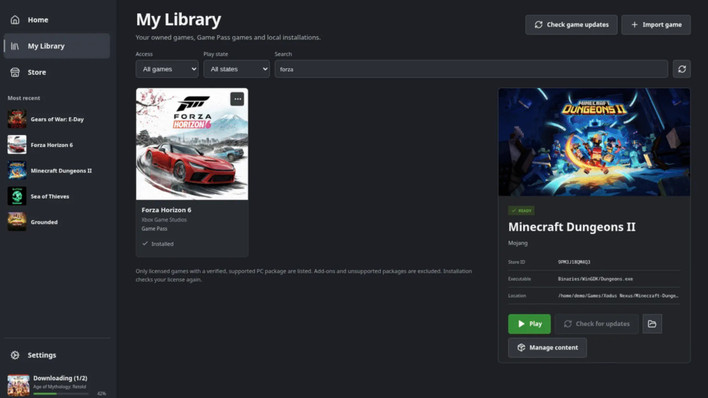The width and height of the screenshot is (708, 398).
Task: Click the Mojang developer name
Action: tap(517, 243)
